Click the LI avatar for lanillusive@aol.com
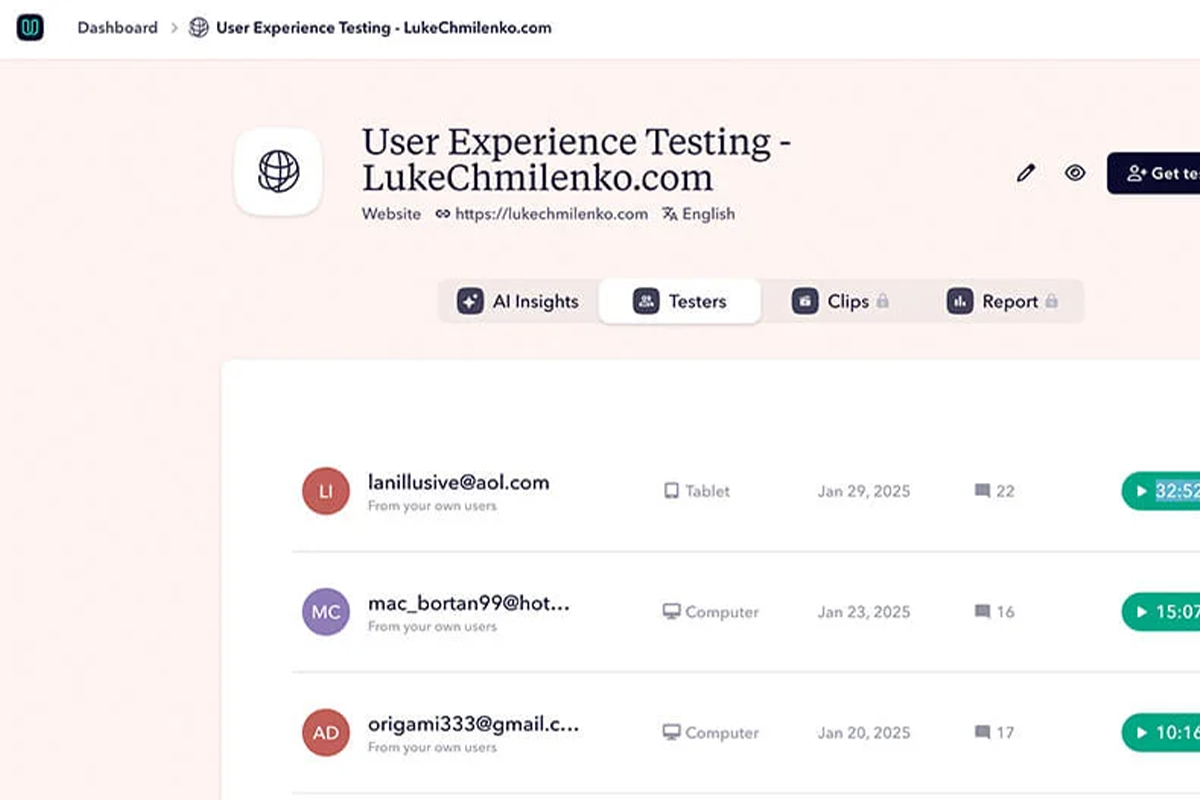This screenshot has height=800, width=1200. (326, 491)
